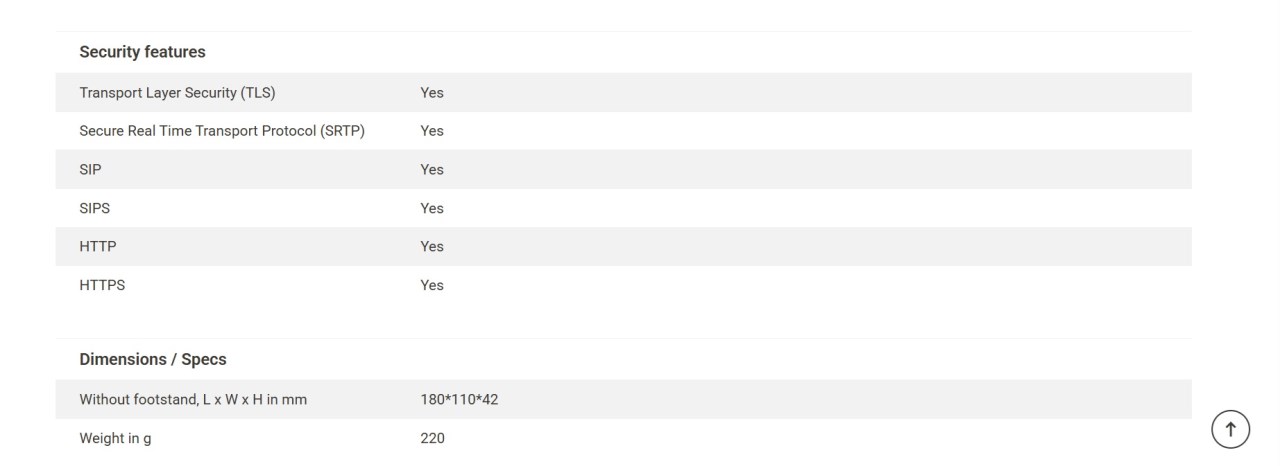Image resolution: width=1280 pixels, height=466 pixels.
Task: Click the Dimensions / Specs heading
Action: coord(153,359)
